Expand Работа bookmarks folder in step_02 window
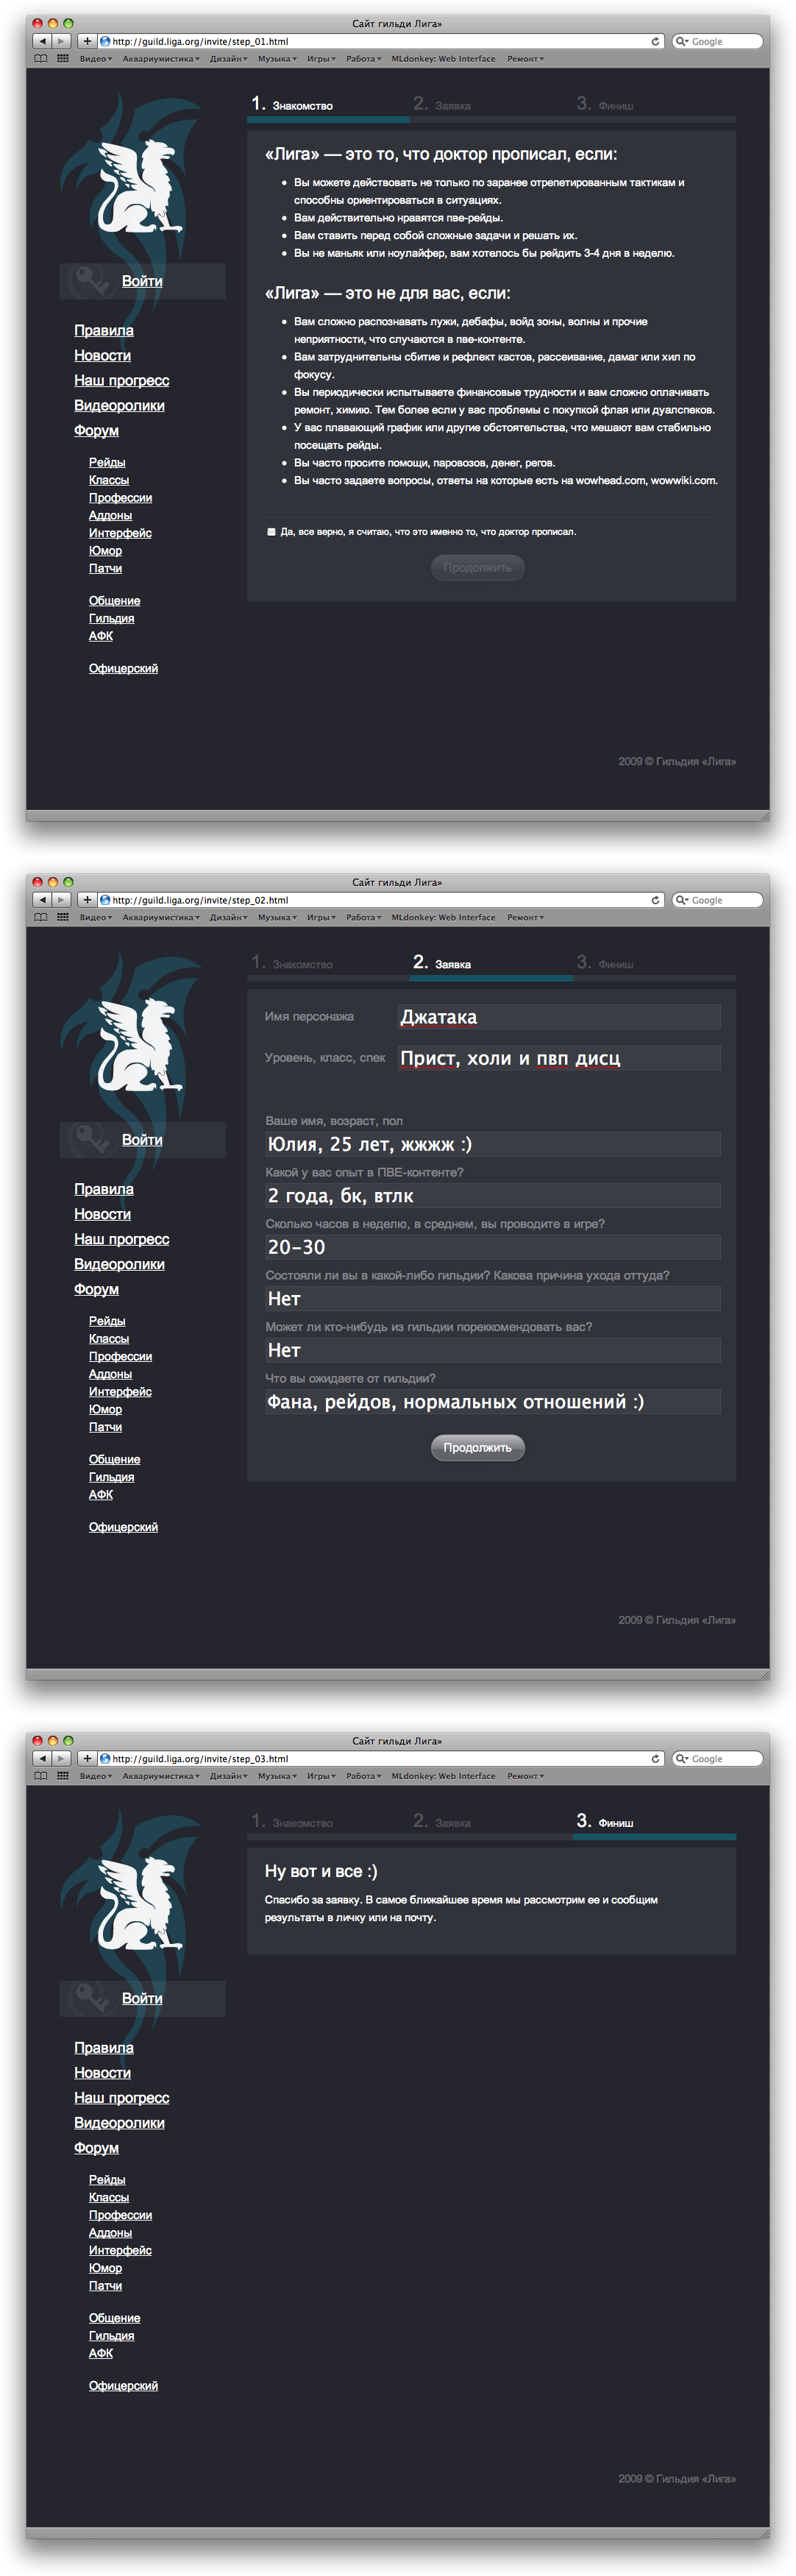Viewport: 796px width, 2576px height. (x=363, y=917)
